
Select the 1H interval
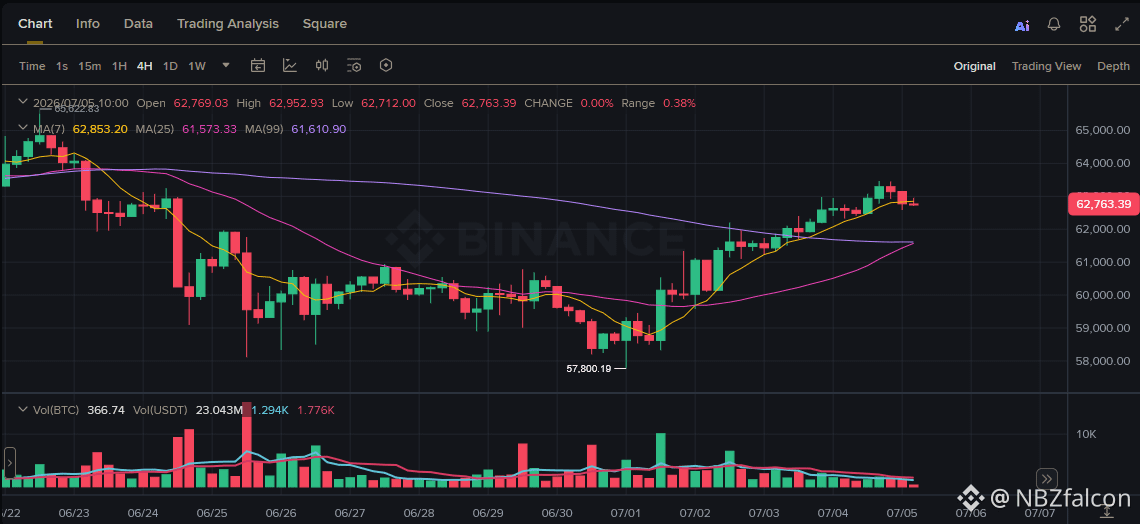pos(119,66)
